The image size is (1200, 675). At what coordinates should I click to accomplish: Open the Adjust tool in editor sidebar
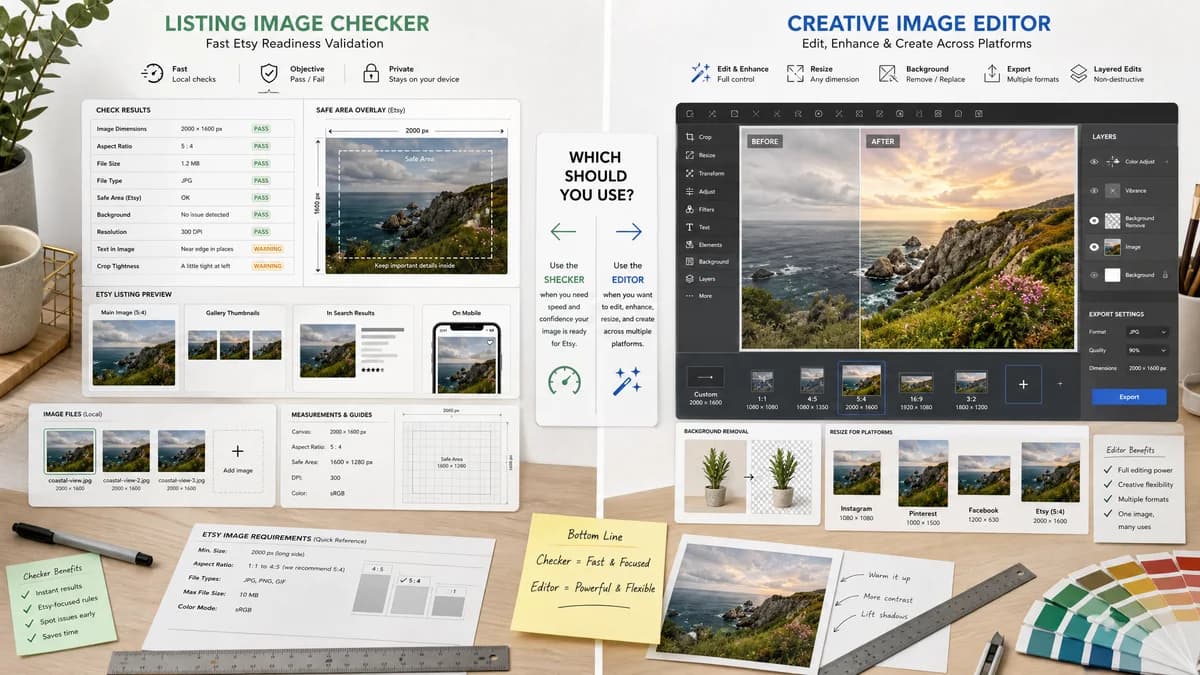(x=700, y=191)
